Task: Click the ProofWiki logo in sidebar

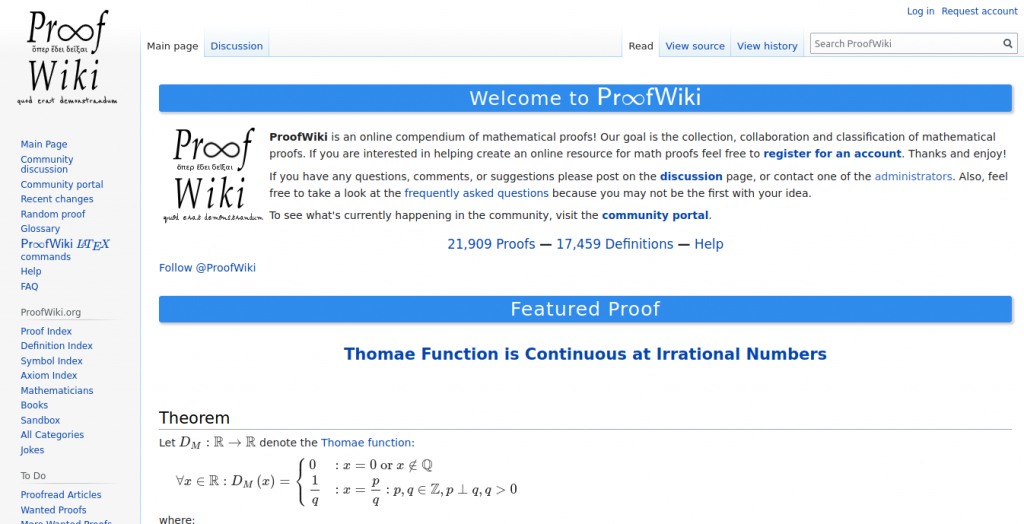Action: [x=68, y=57]
